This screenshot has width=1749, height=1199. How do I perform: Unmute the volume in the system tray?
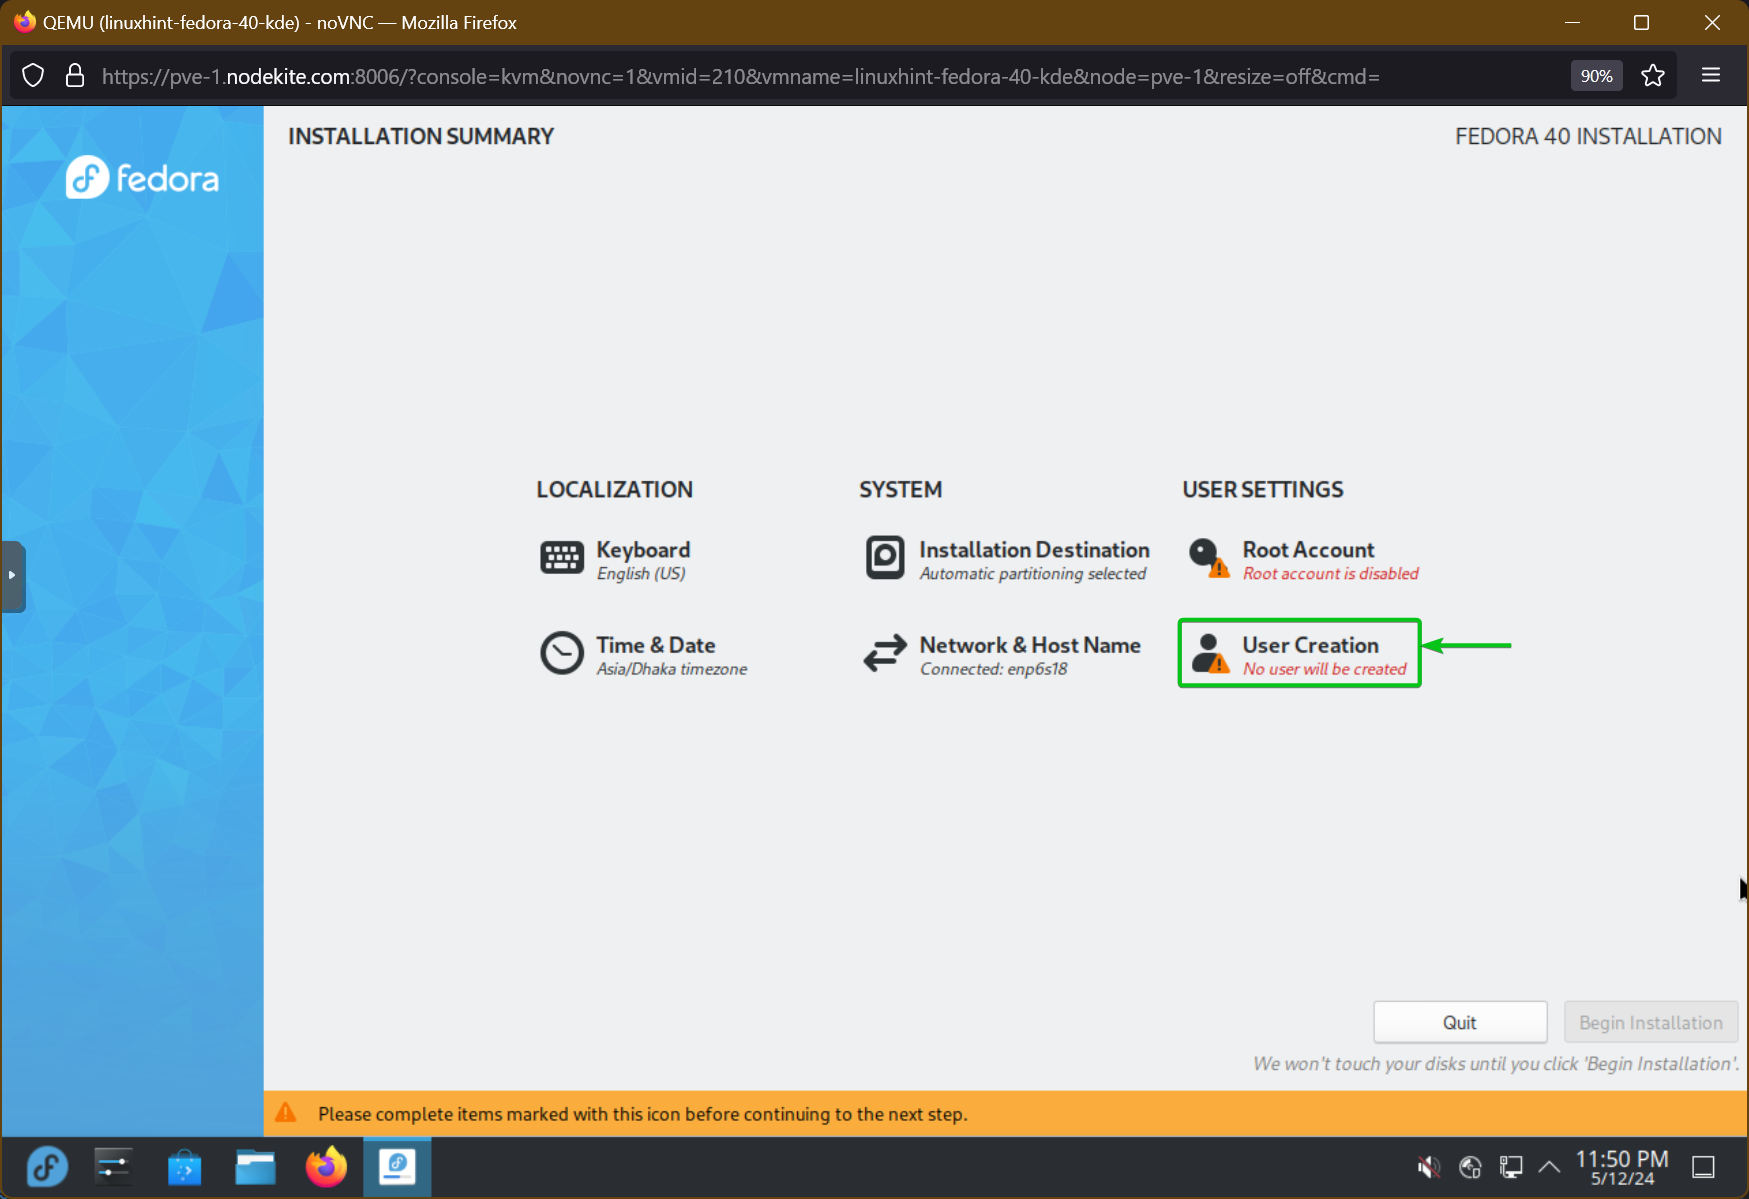tap(1428, 1166)
